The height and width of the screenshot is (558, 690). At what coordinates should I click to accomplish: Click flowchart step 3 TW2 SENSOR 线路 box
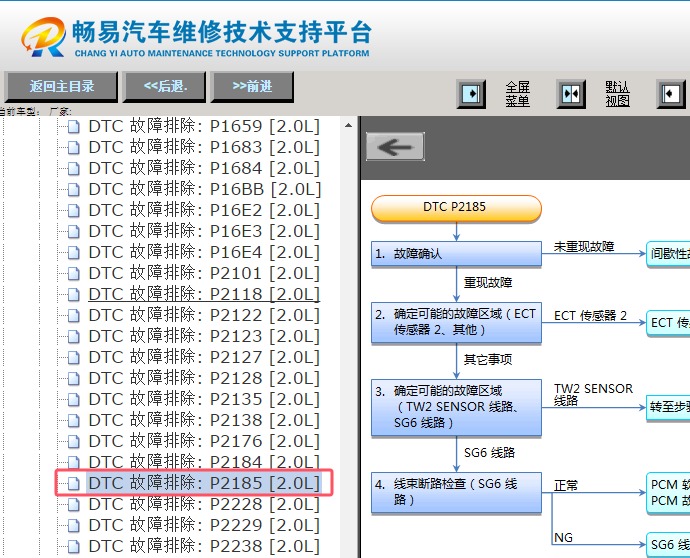click(456, 407)
